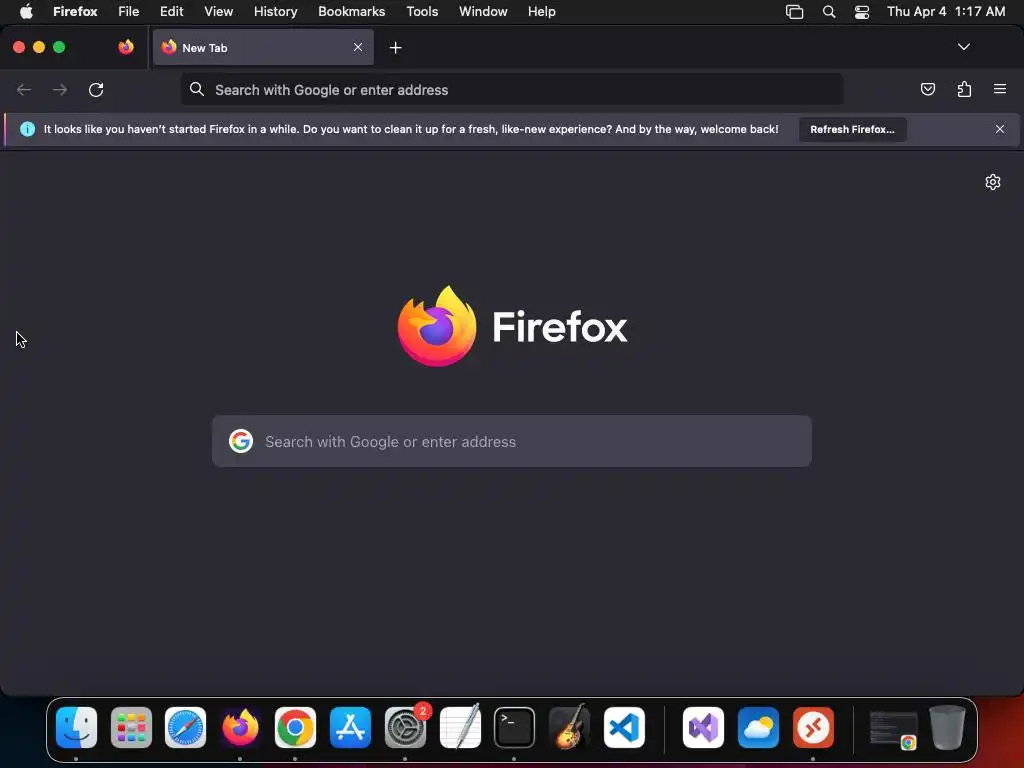This screenshot has width=1024, height=768.
Task: Open the History menu
Action: (x=276, y=11)
